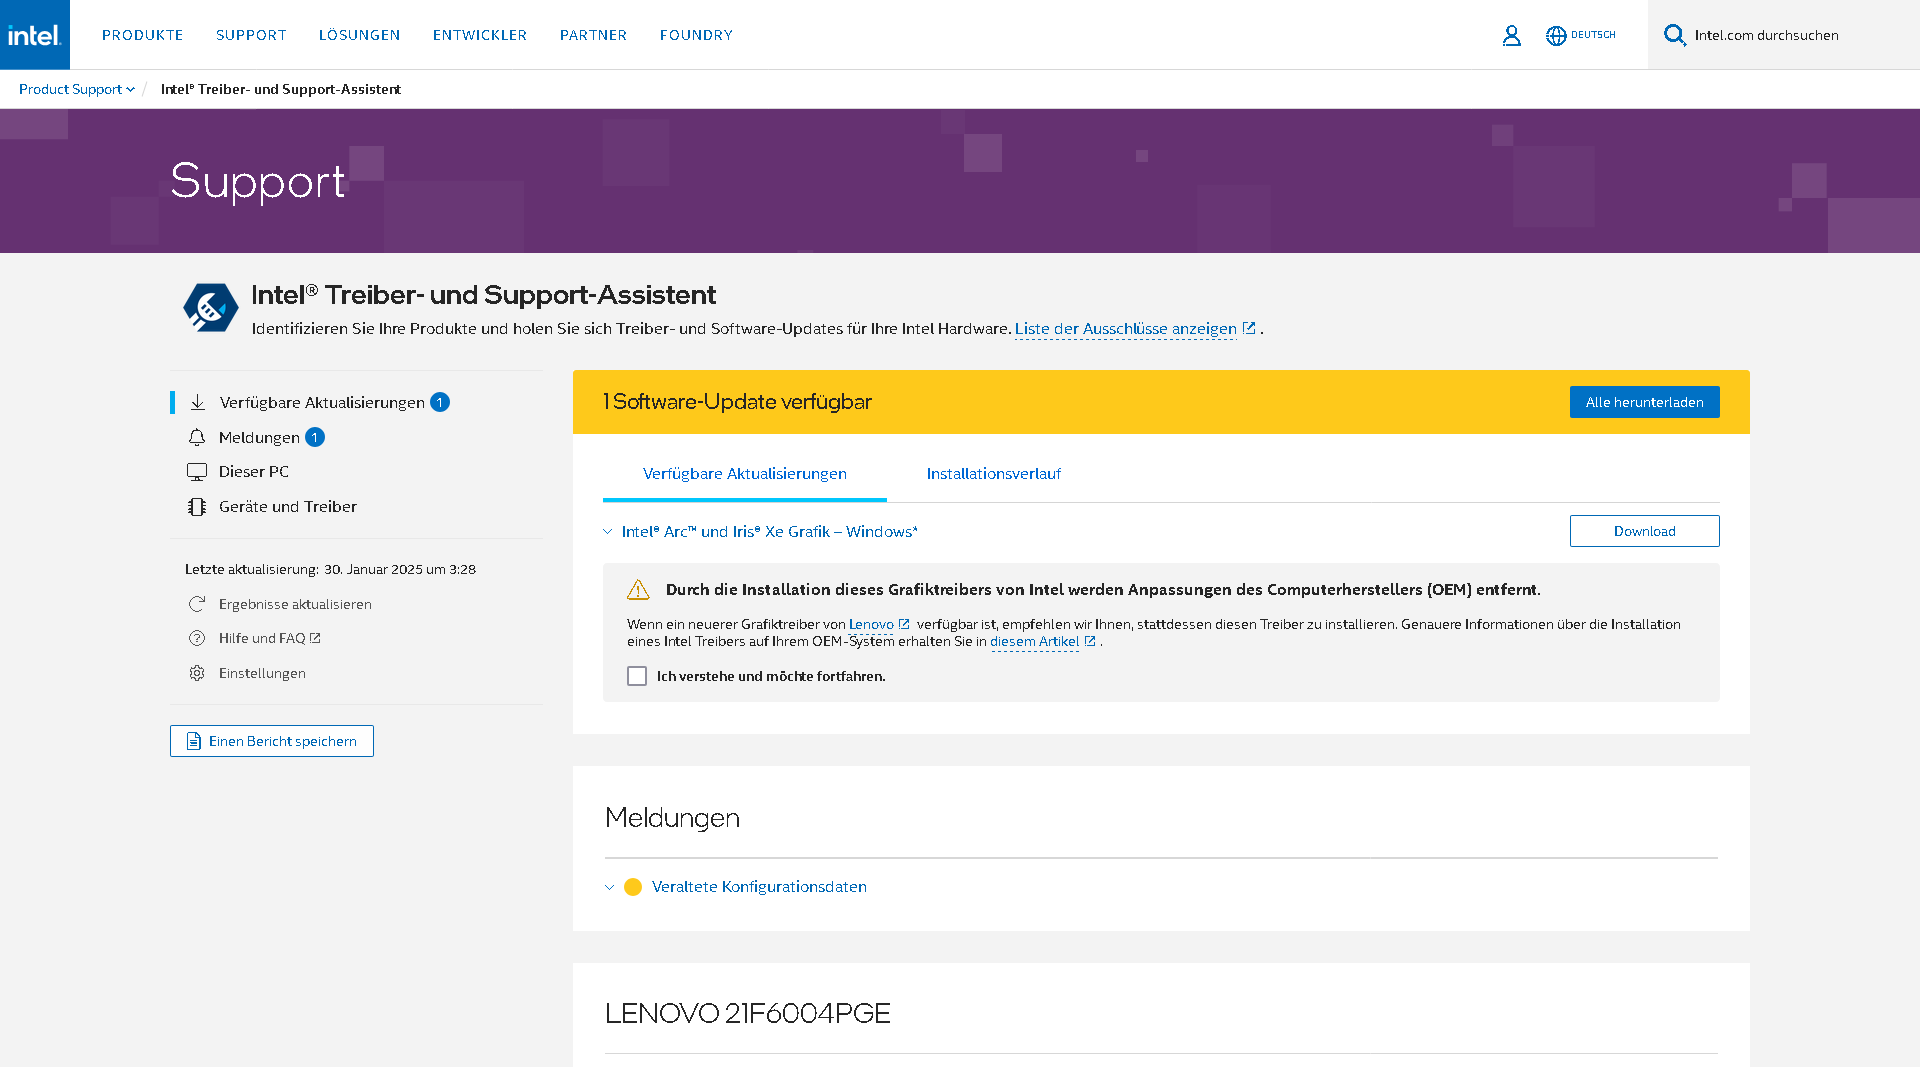The image size is (1920, 1067).
Task: Open the PRODUKTE menu
Action: (x=143, y=35)
